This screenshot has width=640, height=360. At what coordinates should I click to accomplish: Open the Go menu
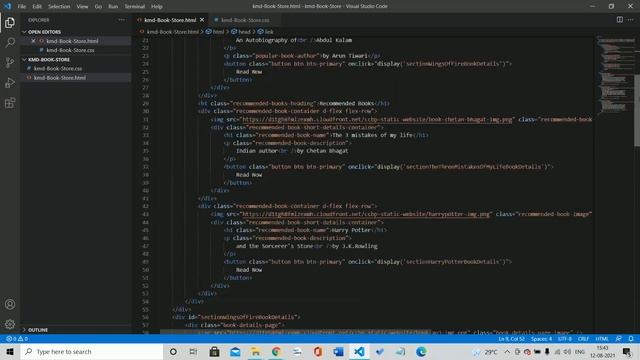pyautogui.click(x=98, y=6)
